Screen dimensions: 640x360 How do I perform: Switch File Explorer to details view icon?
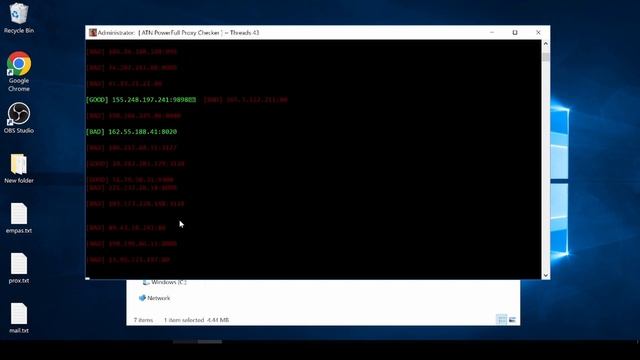502,320
